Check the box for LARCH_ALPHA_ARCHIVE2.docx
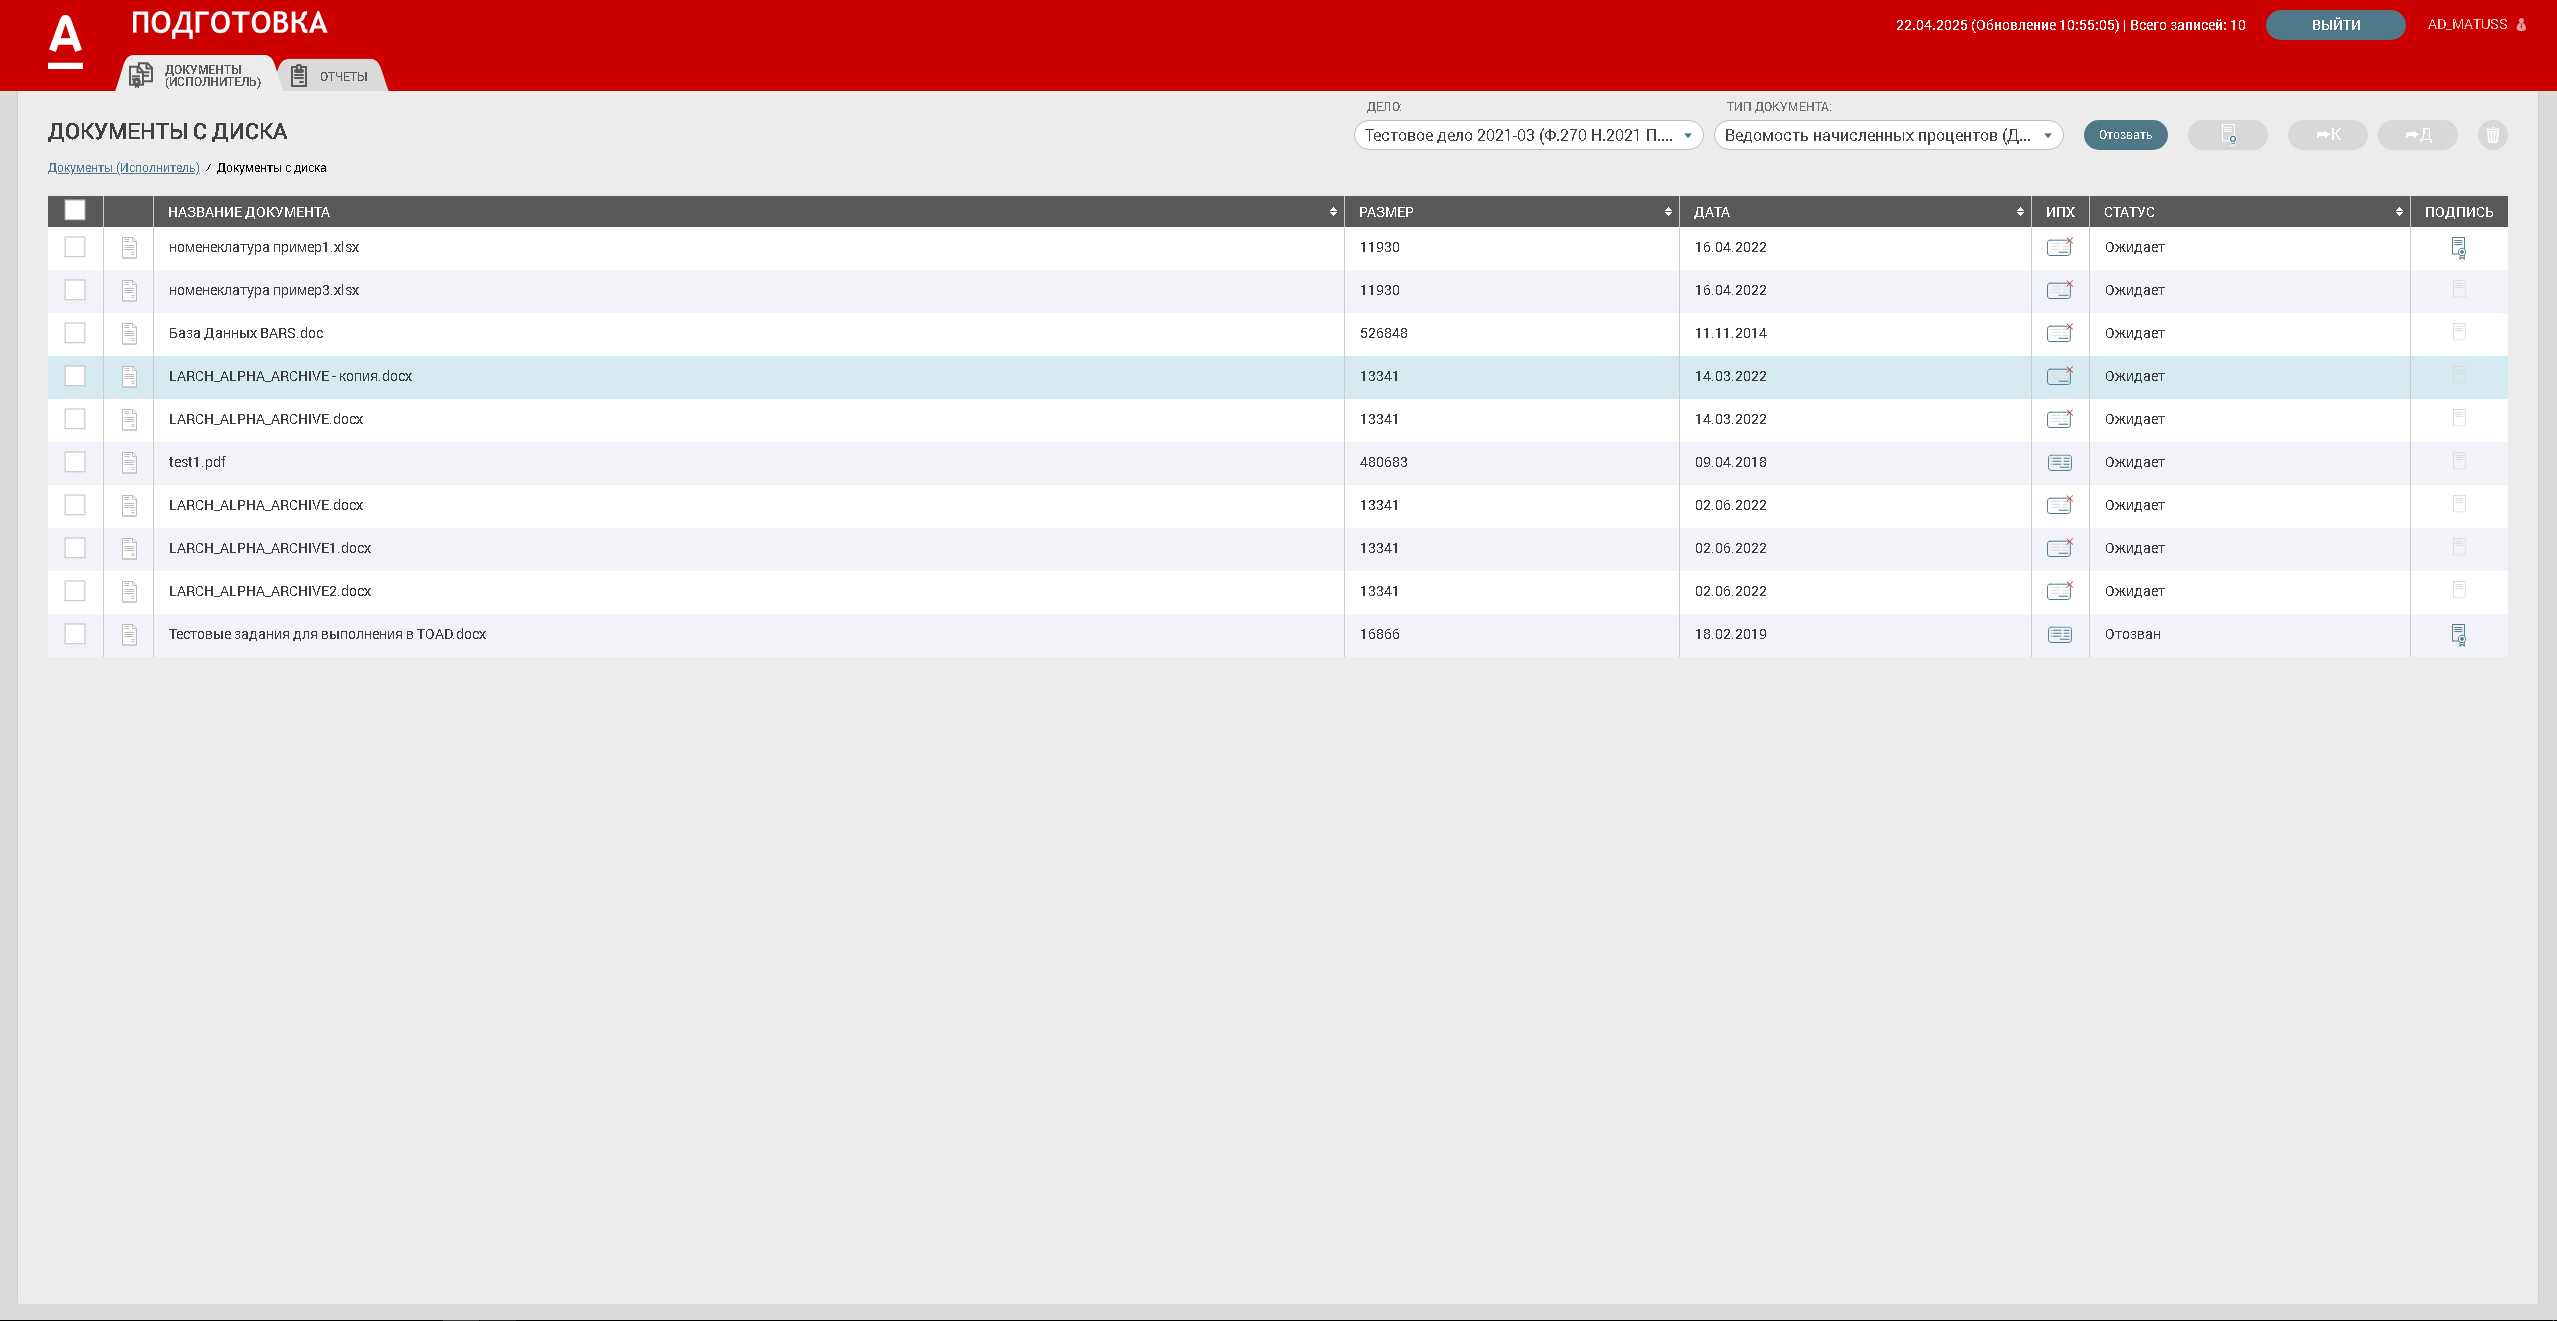 (x=75, y=591)
